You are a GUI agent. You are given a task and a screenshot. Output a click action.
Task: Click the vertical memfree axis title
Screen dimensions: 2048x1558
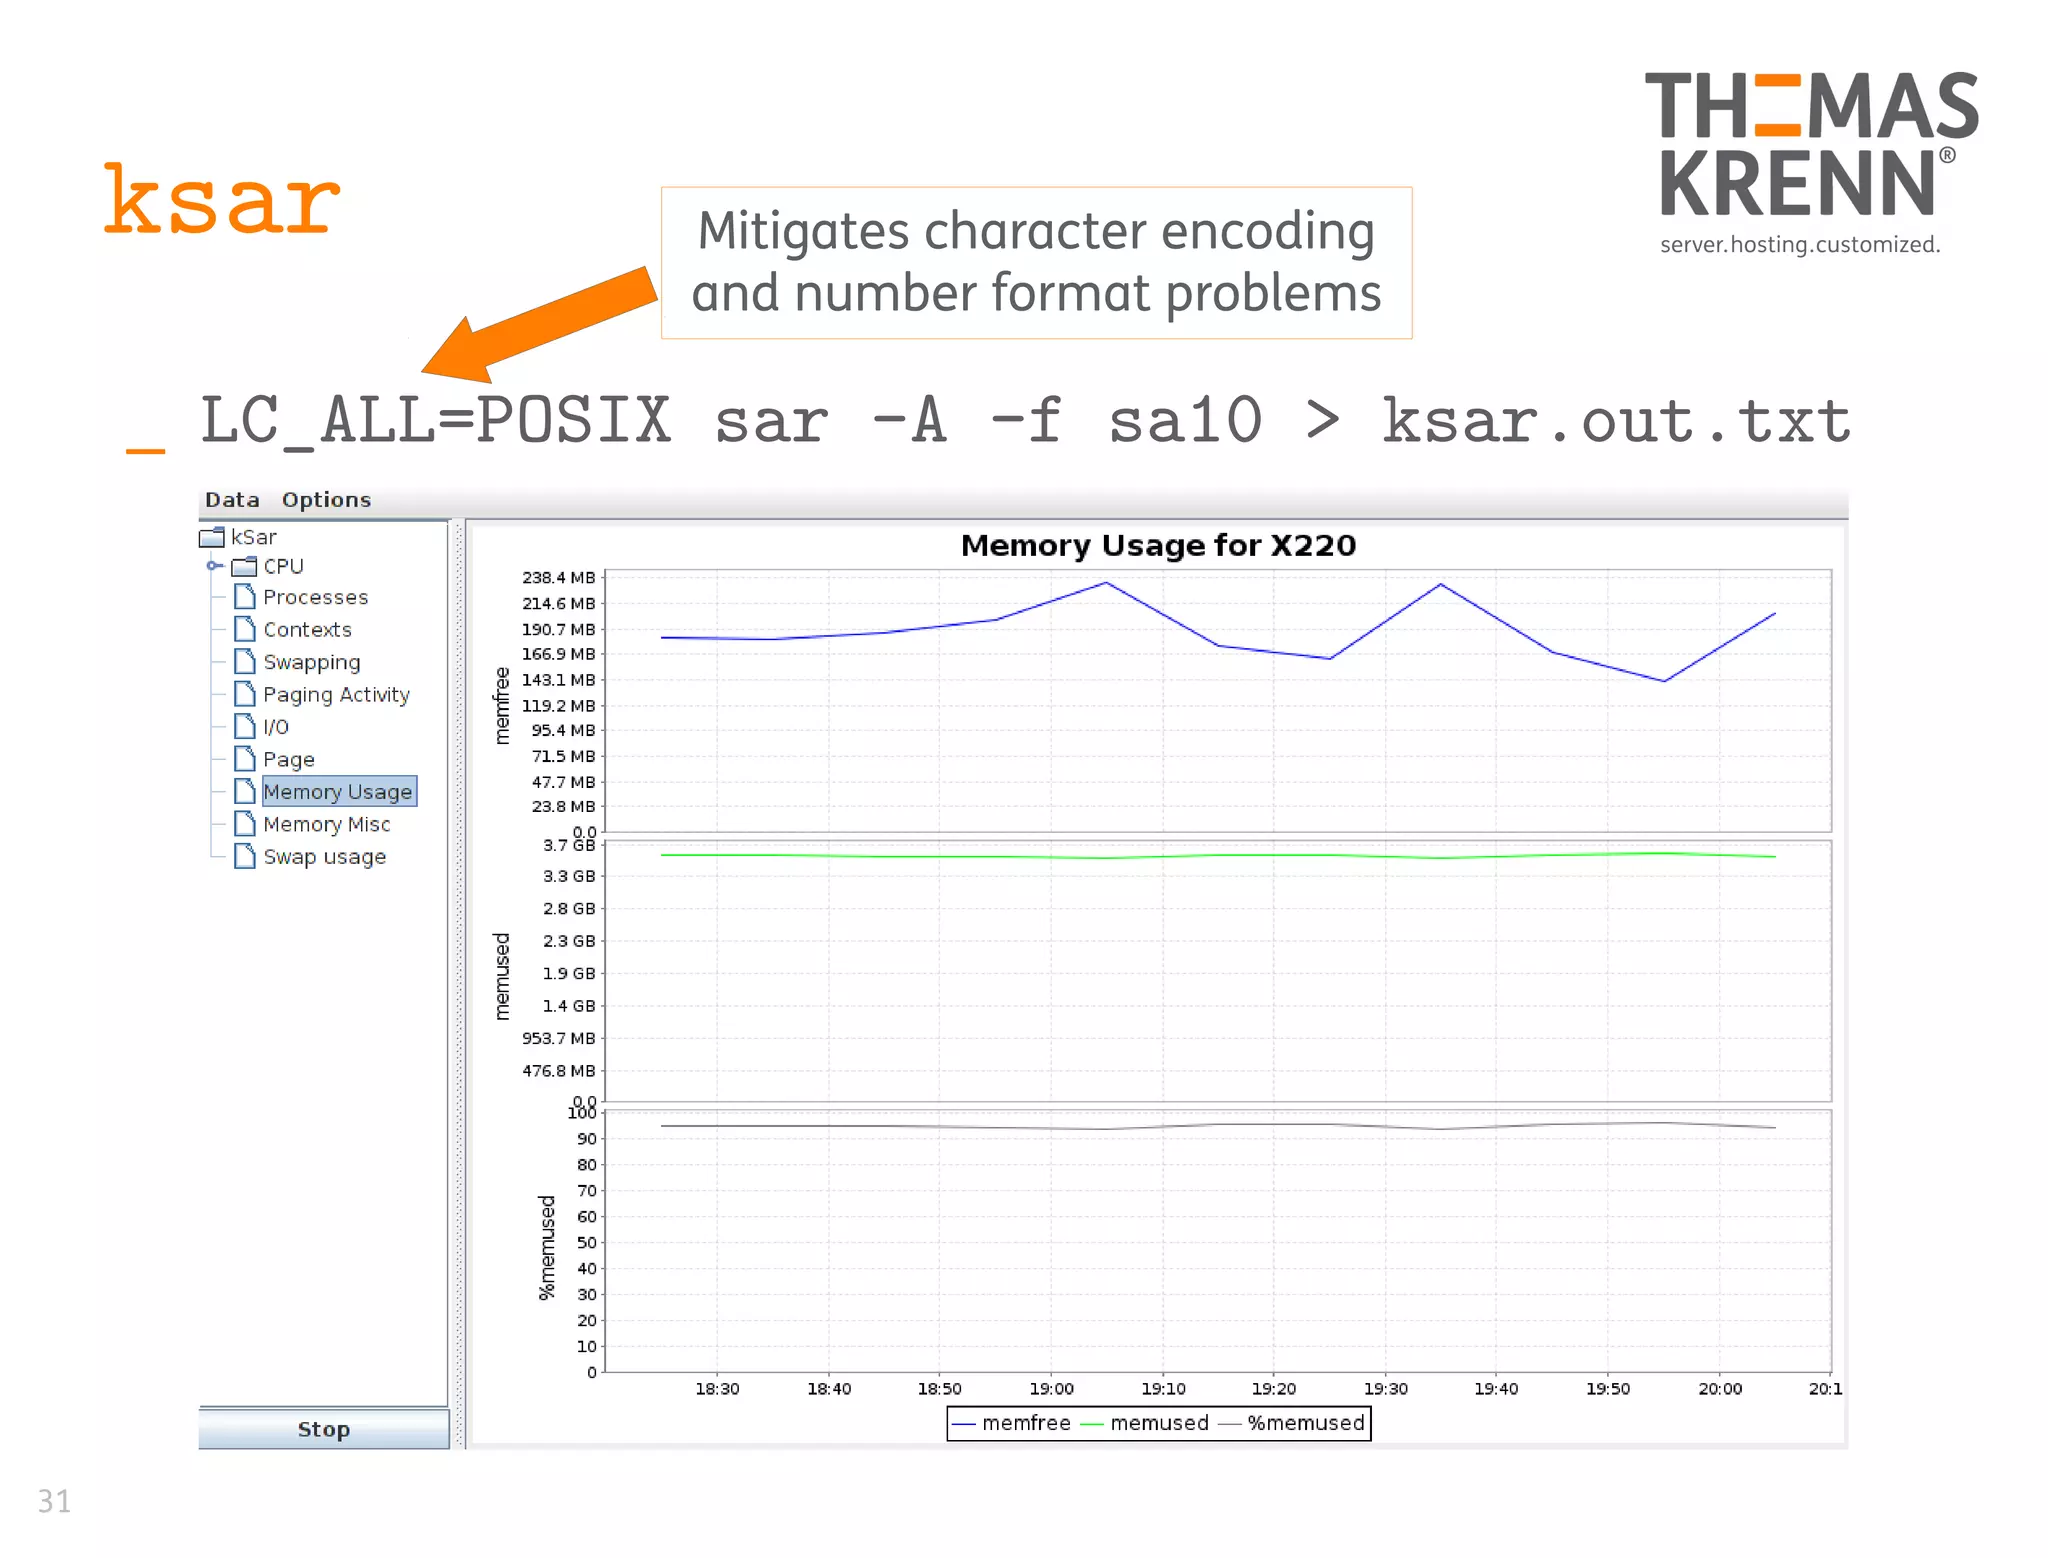tap(502, 706)
